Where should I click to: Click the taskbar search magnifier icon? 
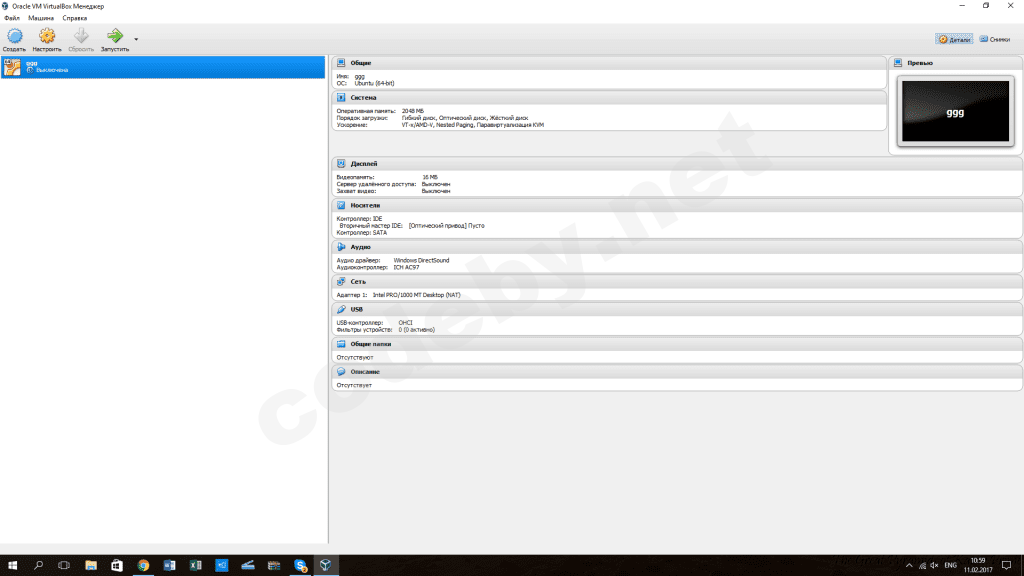click(x=39, y=566)
